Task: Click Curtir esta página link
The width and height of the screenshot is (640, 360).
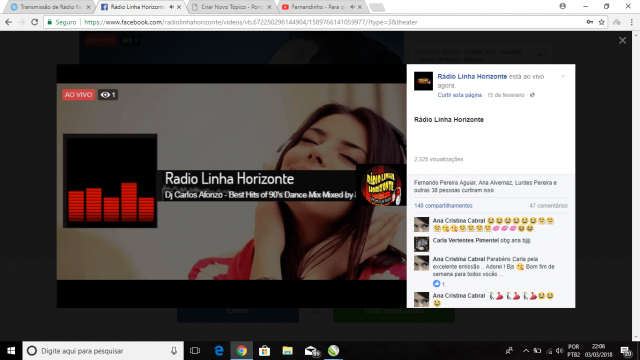Action: click(460, 95)
